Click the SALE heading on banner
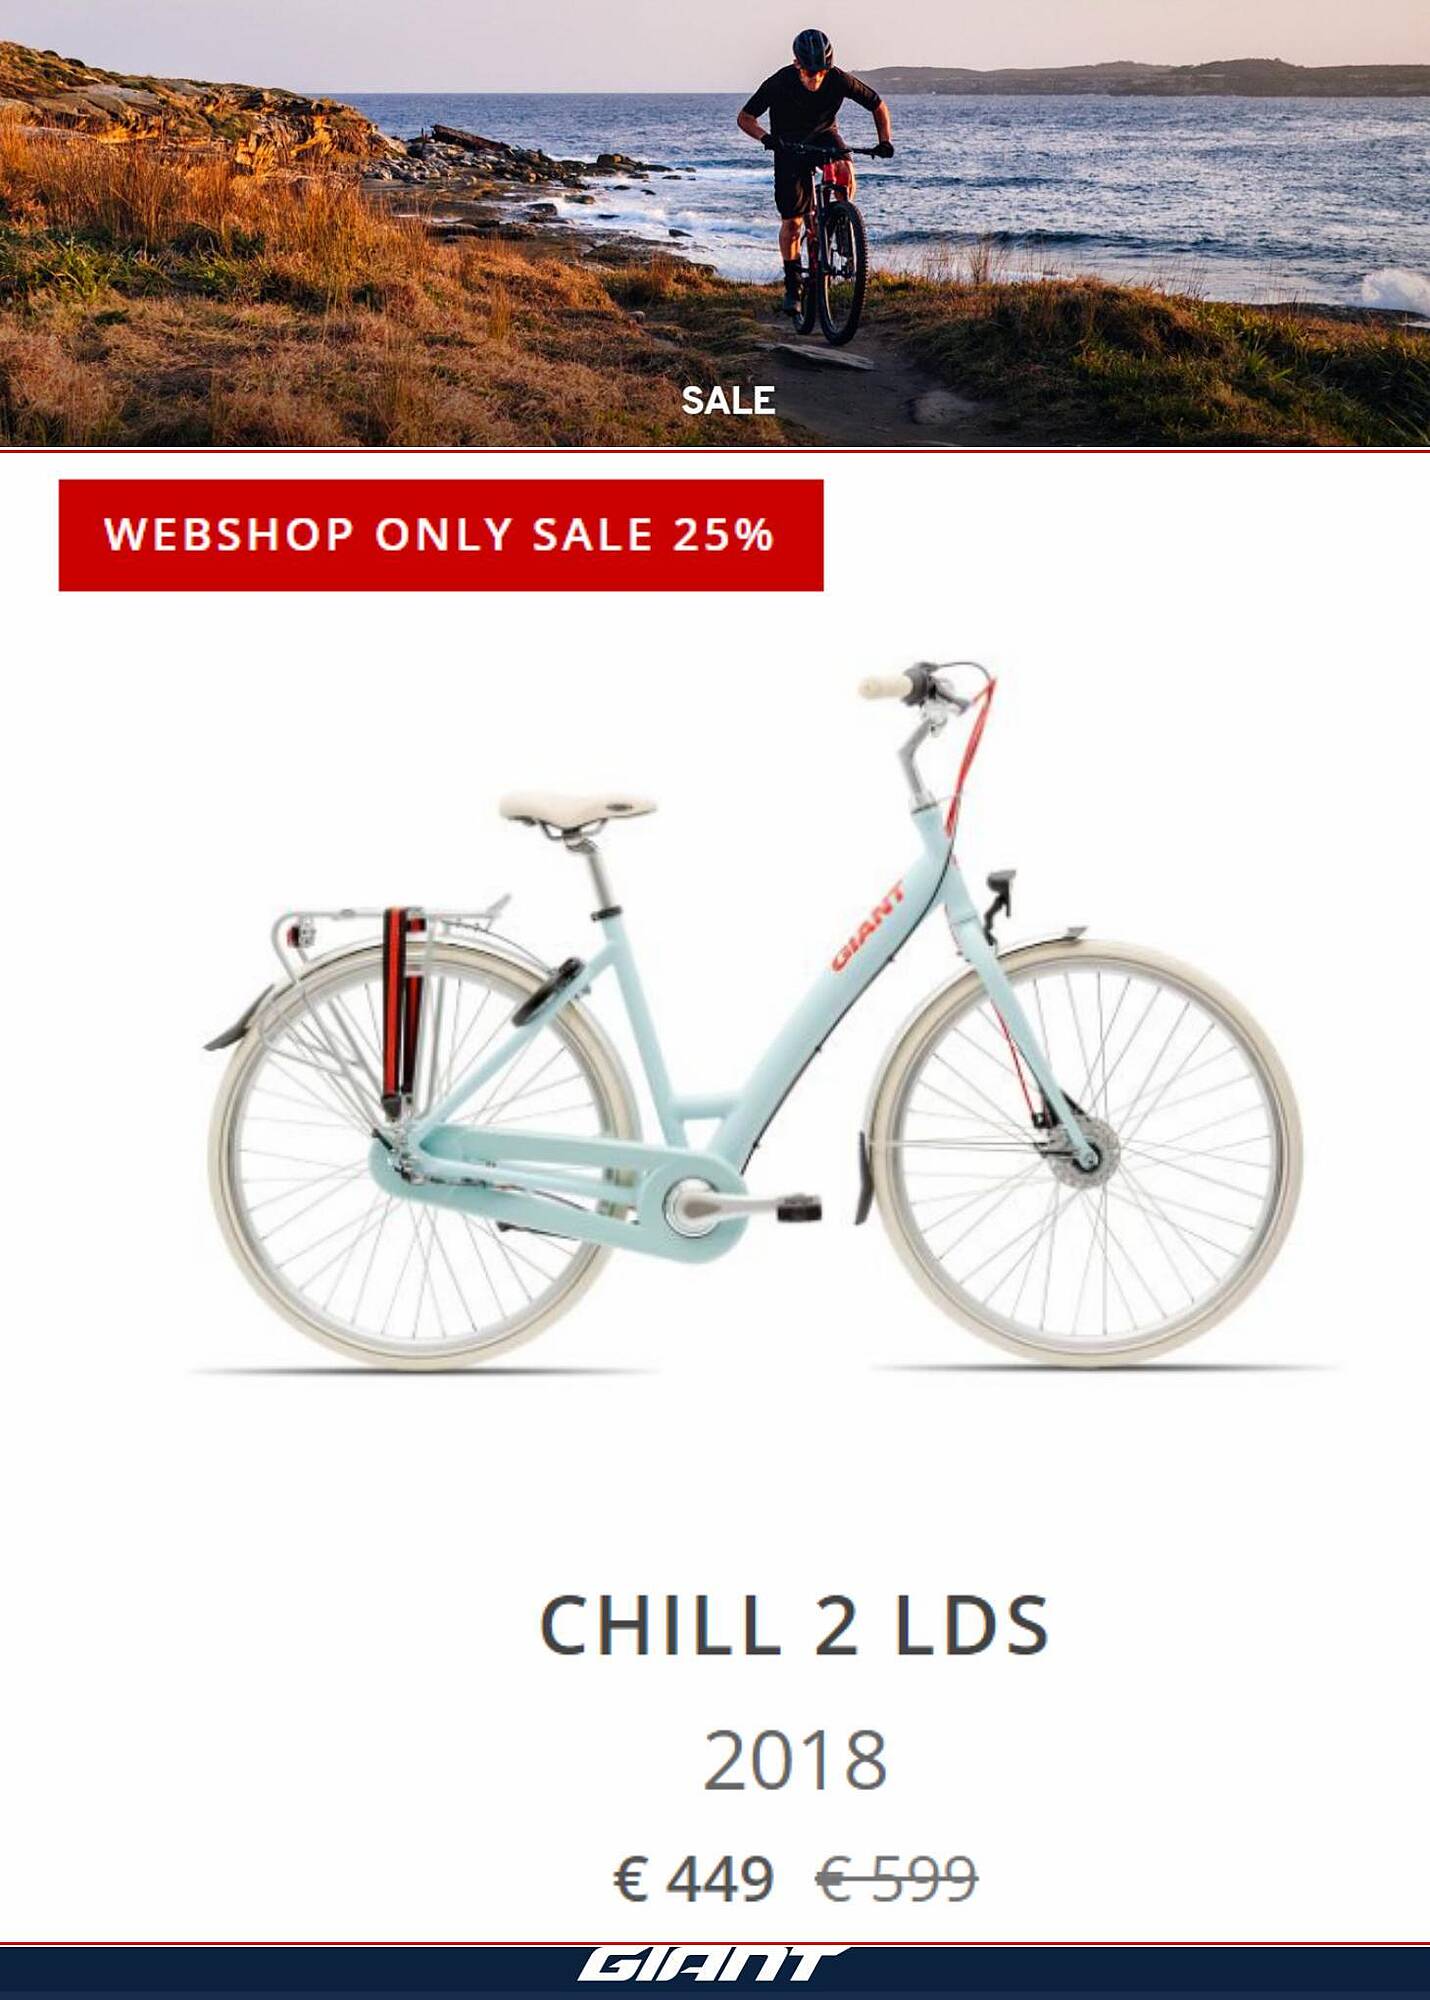 (x=728, y=400)
